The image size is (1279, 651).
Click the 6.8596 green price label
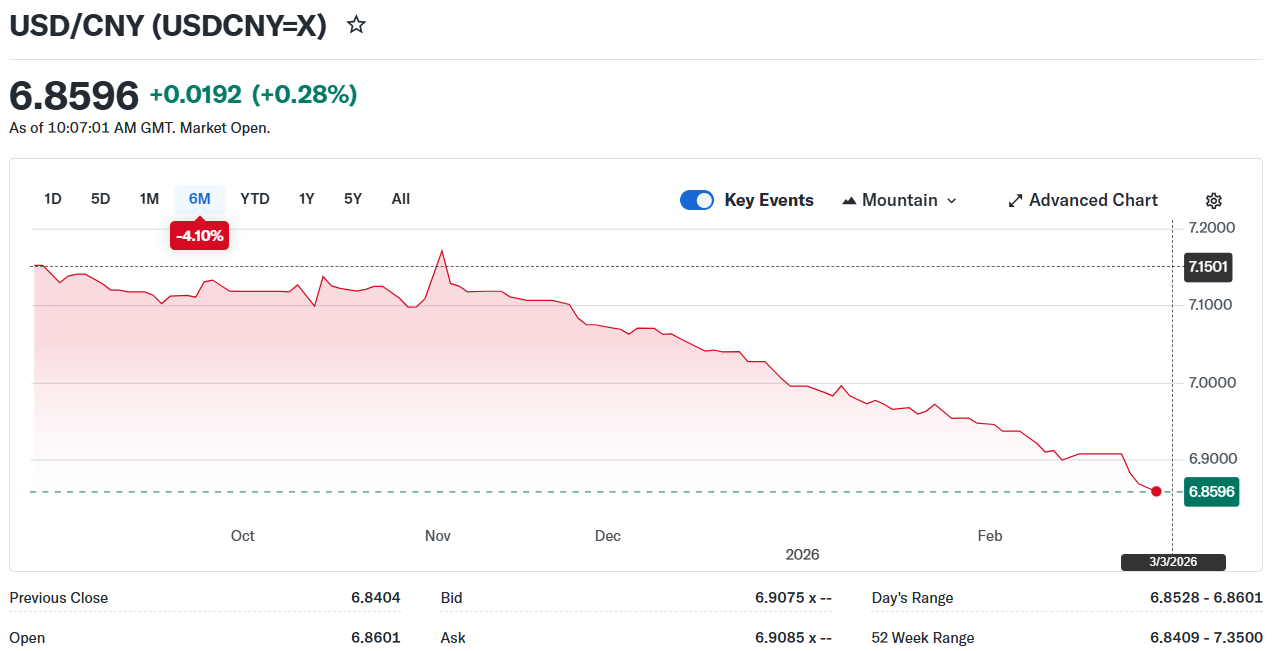(1211, 492)
